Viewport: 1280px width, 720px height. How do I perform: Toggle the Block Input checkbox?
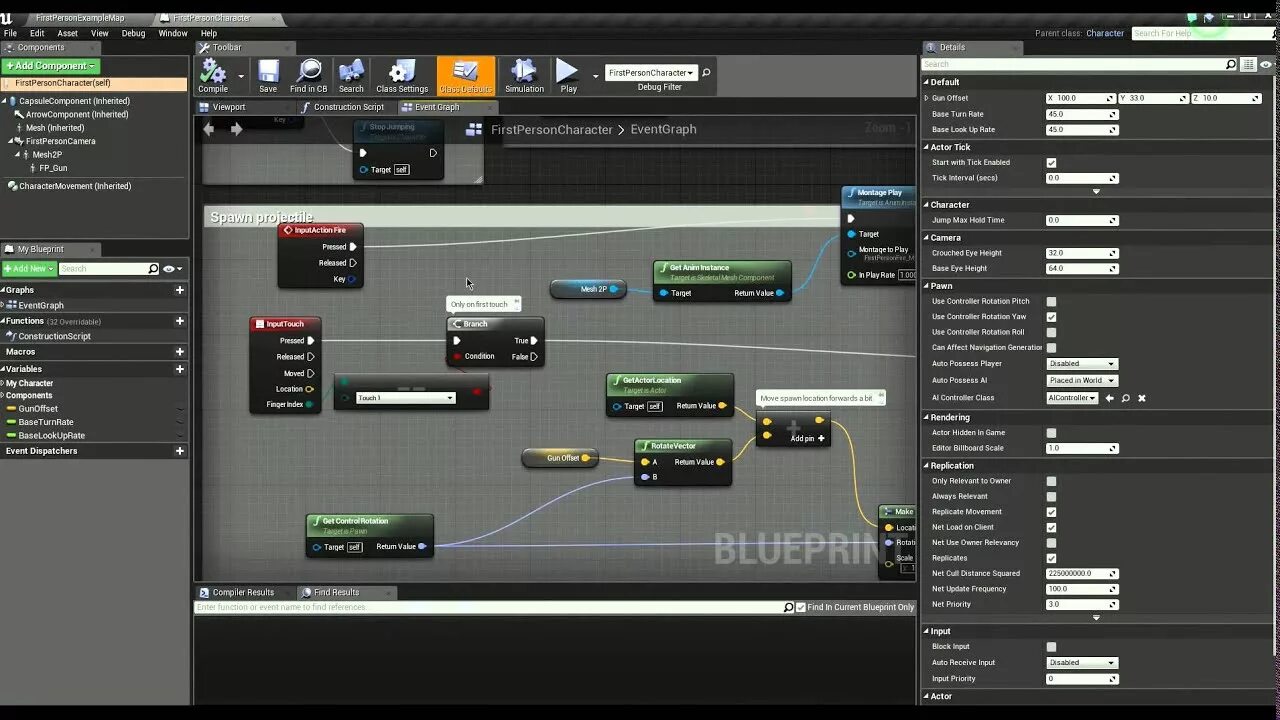pos(1051,647)
